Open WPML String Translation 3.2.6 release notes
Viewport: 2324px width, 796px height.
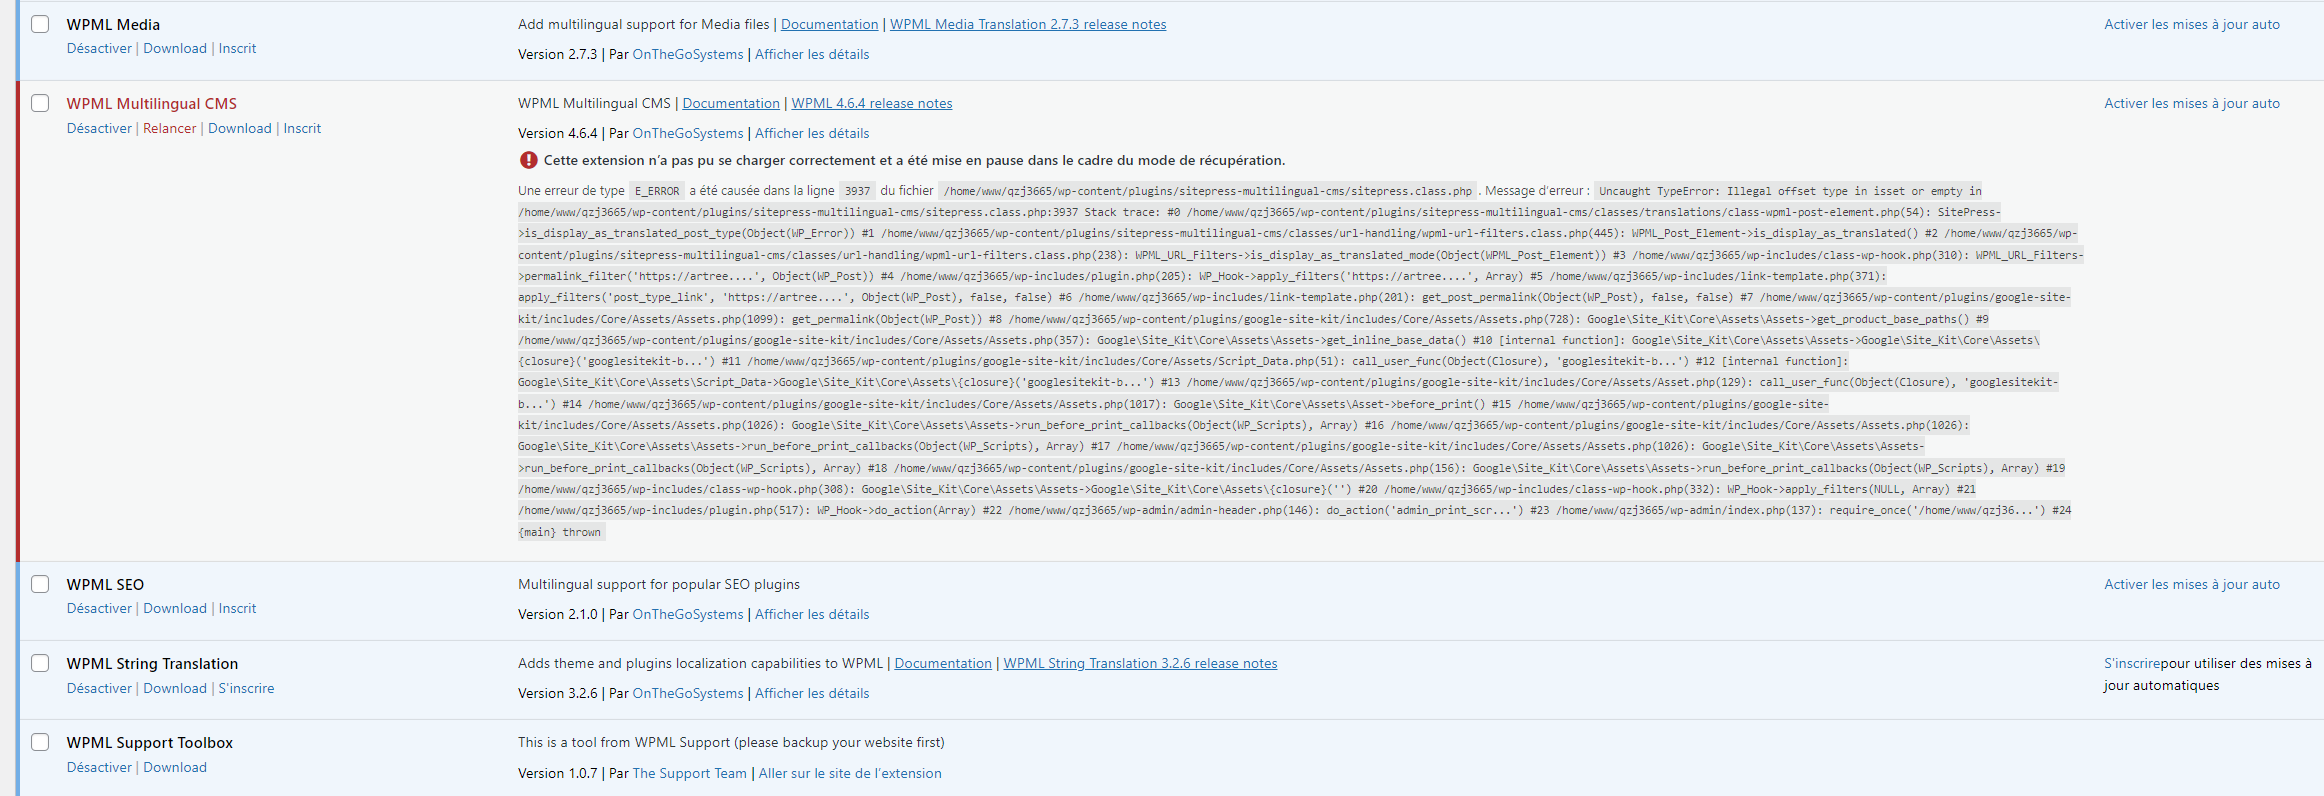1140,663
